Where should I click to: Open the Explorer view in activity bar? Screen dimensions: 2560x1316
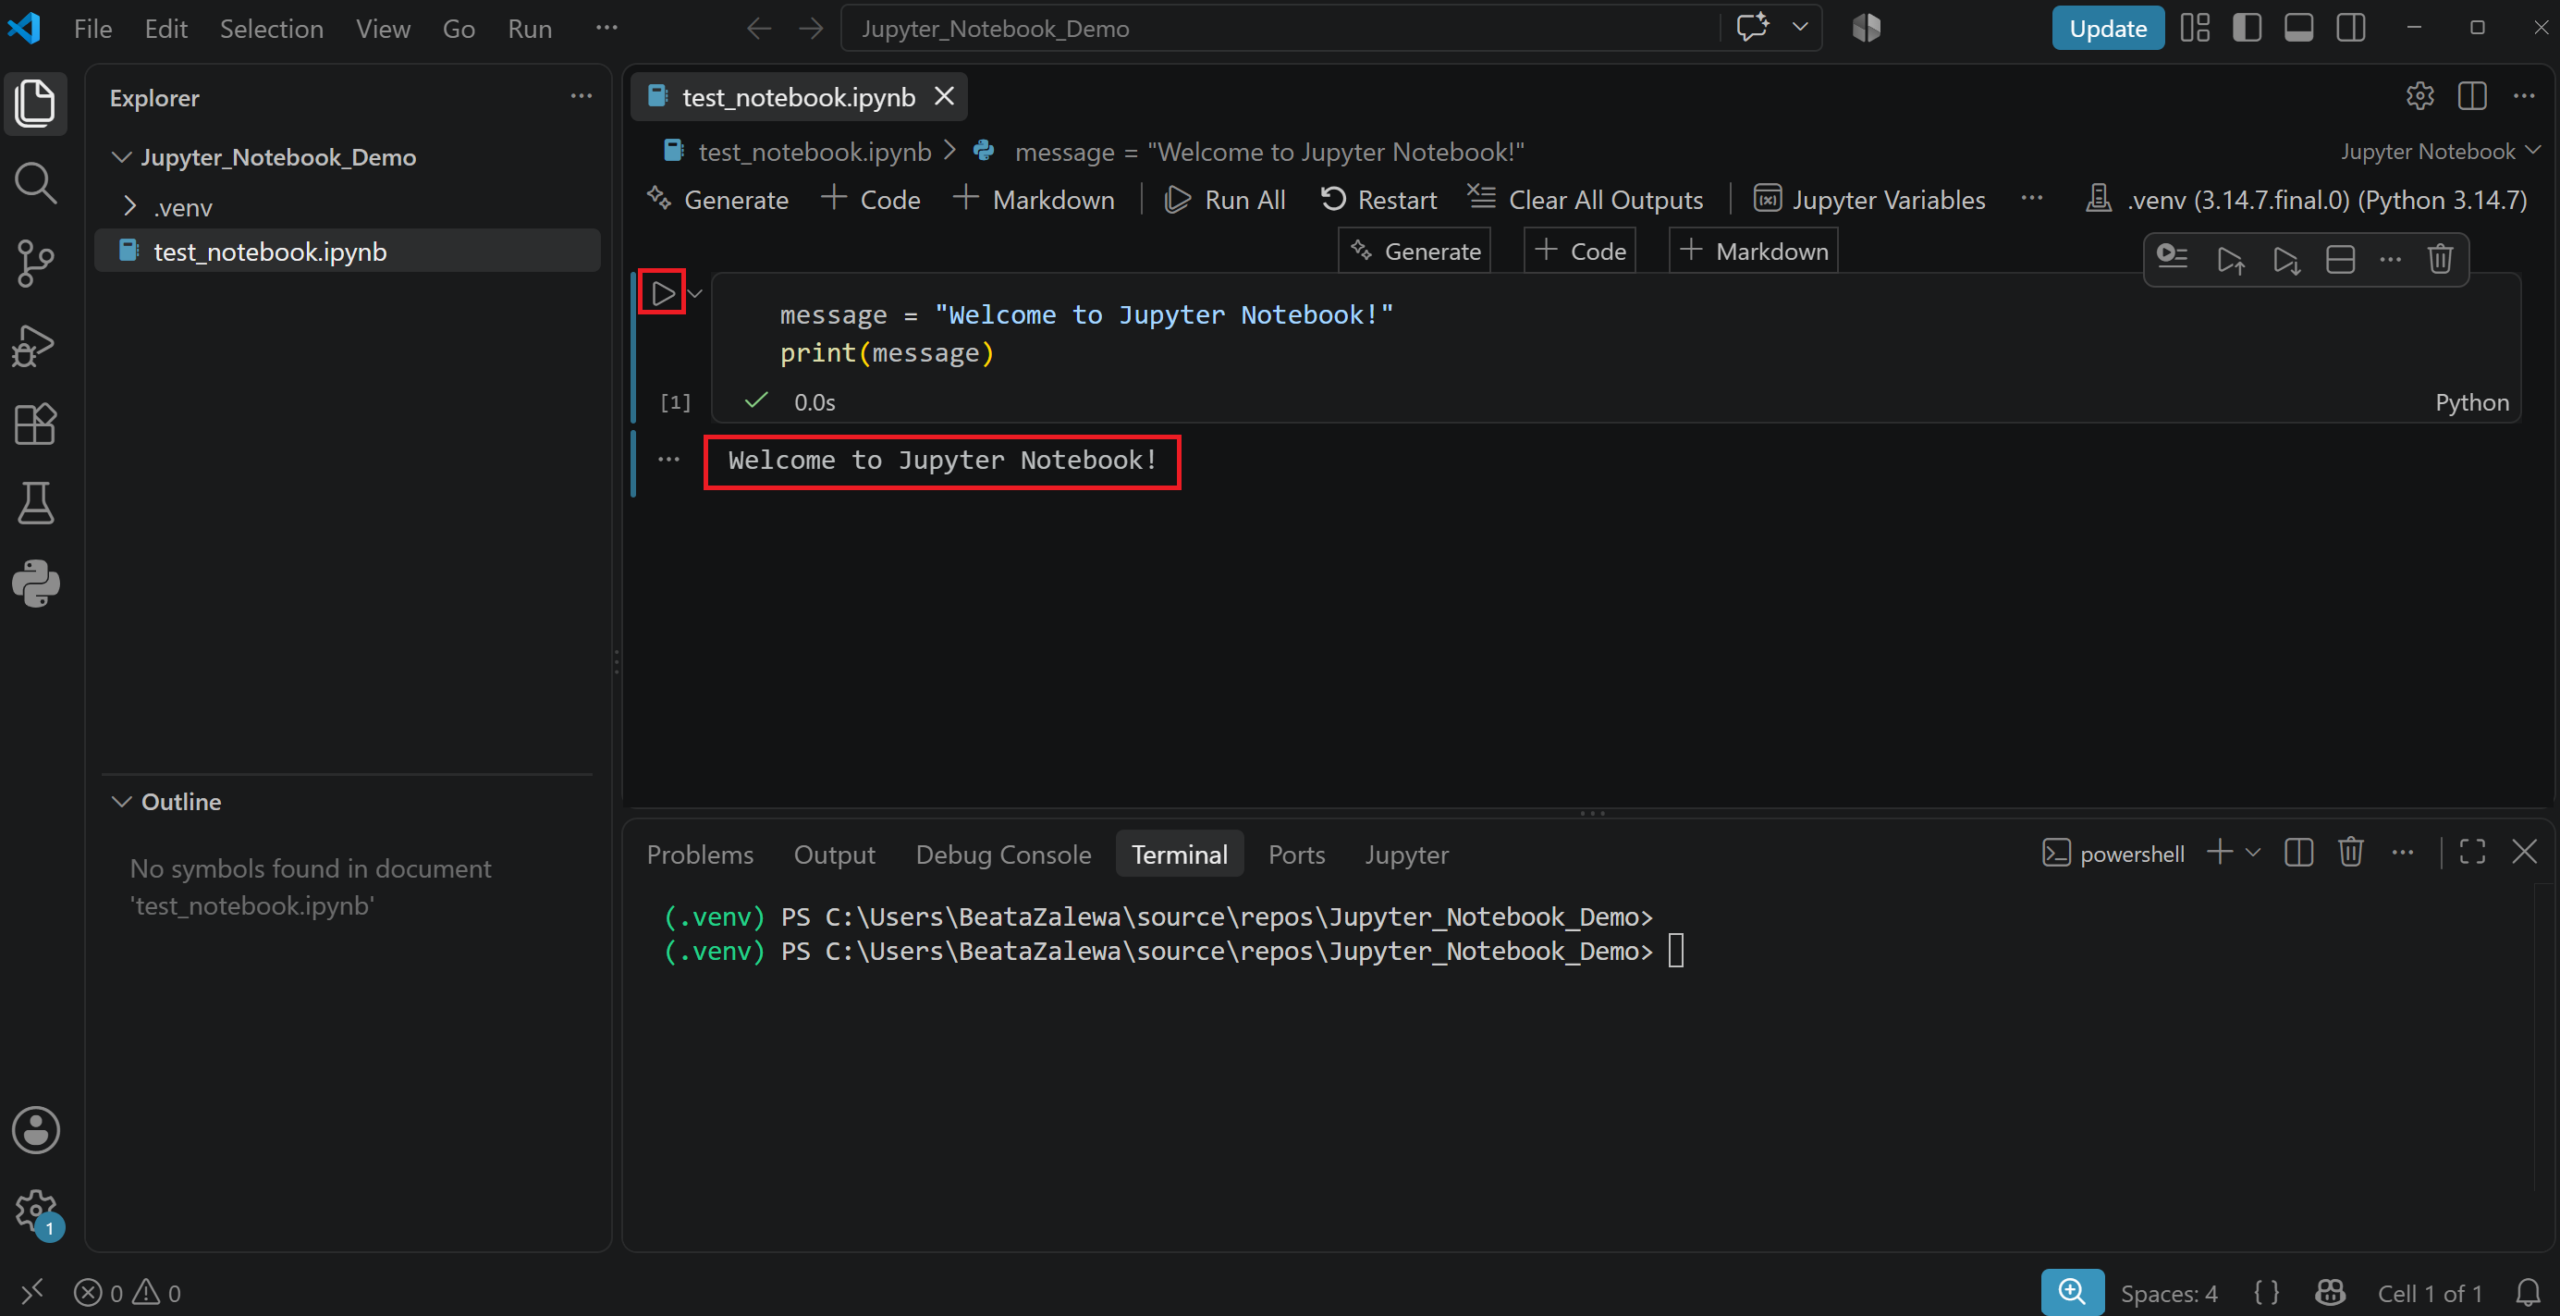pyautogui.click(x=35, y=102)
